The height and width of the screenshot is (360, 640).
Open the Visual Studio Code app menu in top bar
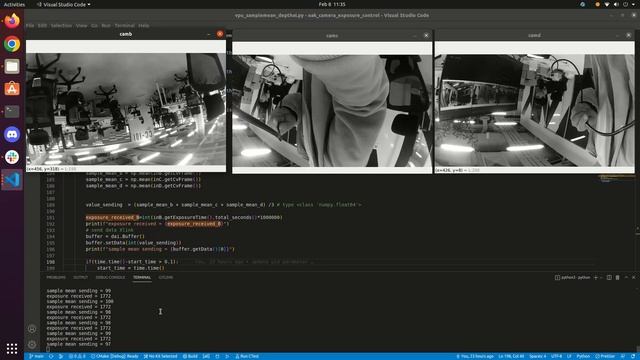(64, 4)
